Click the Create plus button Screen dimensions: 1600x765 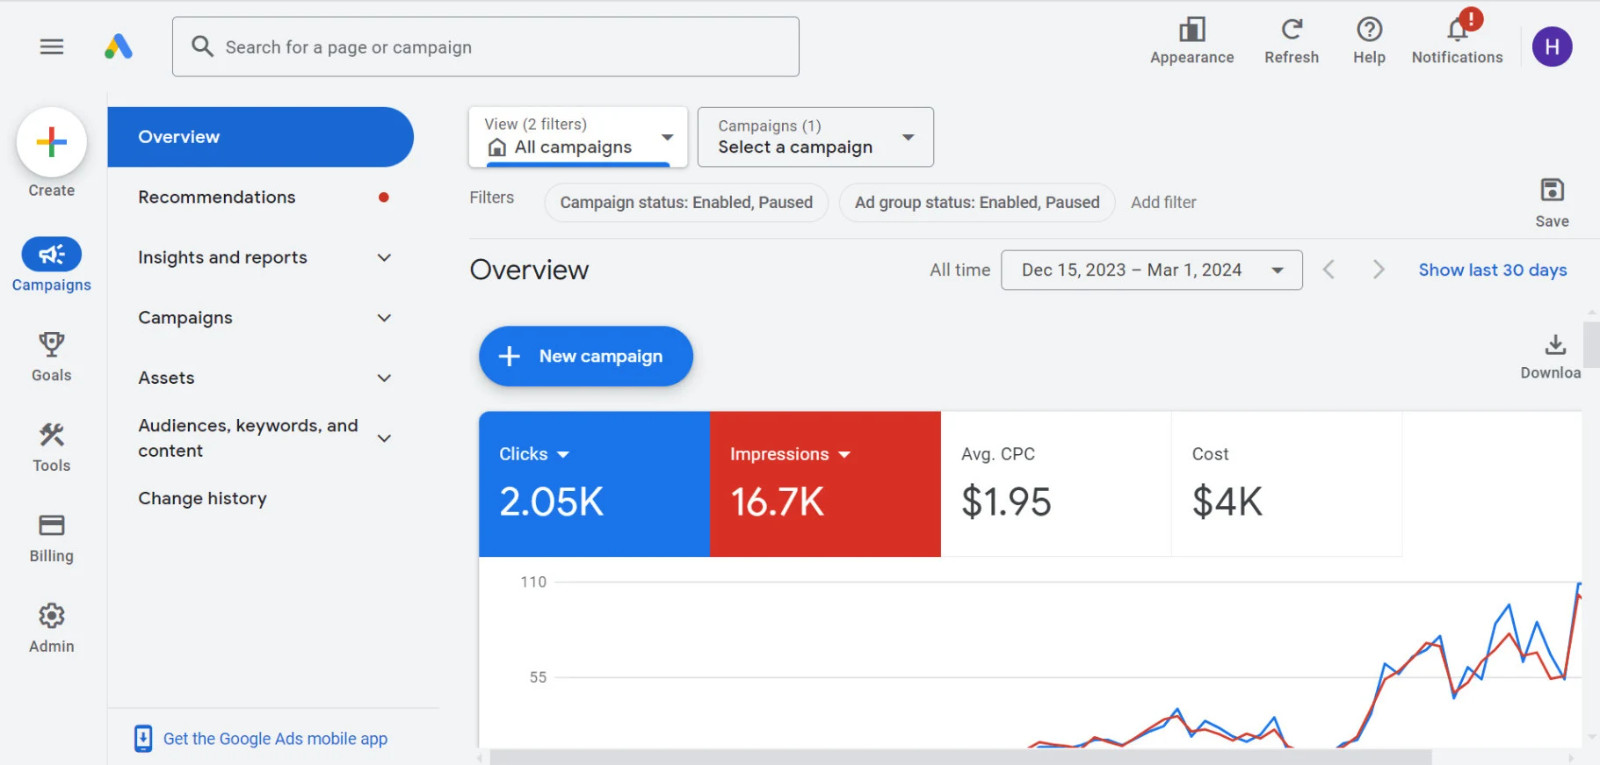click(52, 142)
